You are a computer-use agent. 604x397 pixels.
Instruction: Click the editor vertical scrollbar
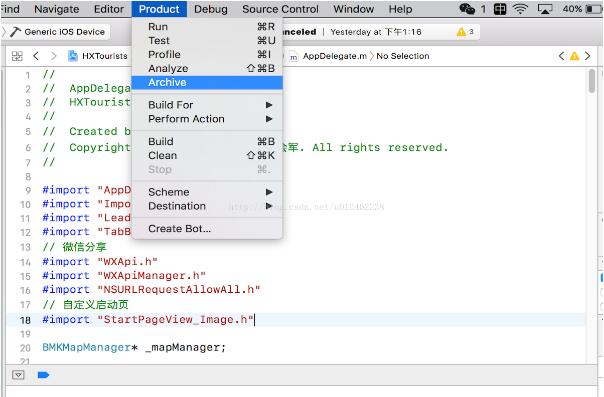[x=592, y=80]
